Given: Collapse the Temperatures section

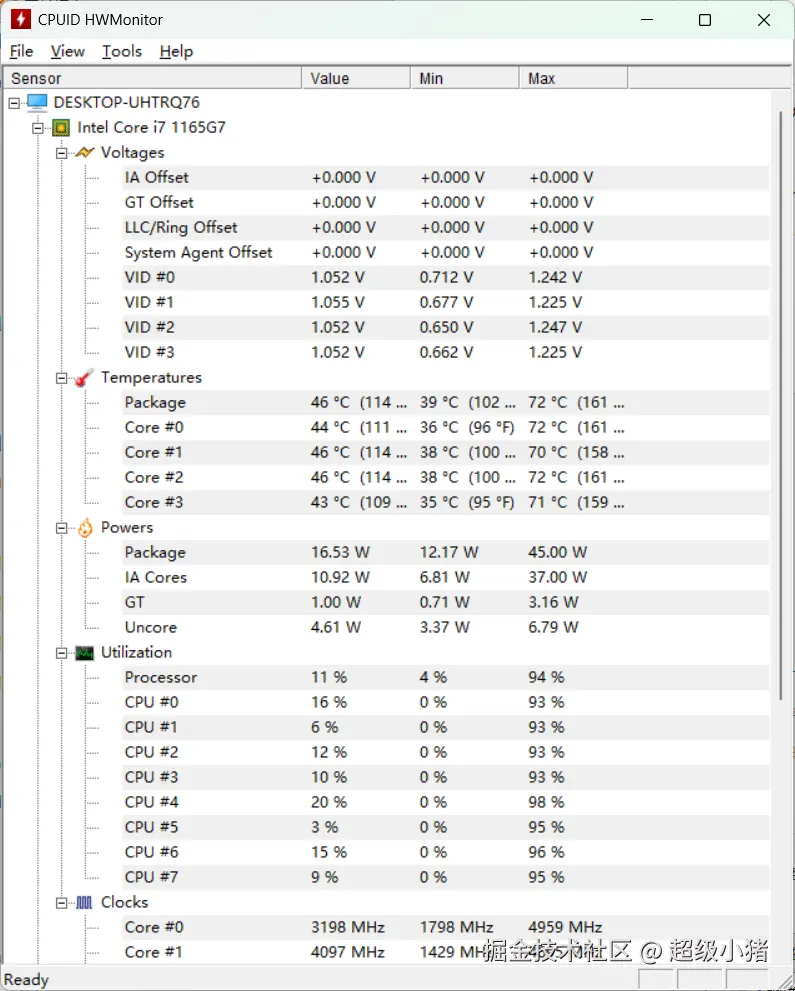Looking at the screenshot, I should 62,377.
